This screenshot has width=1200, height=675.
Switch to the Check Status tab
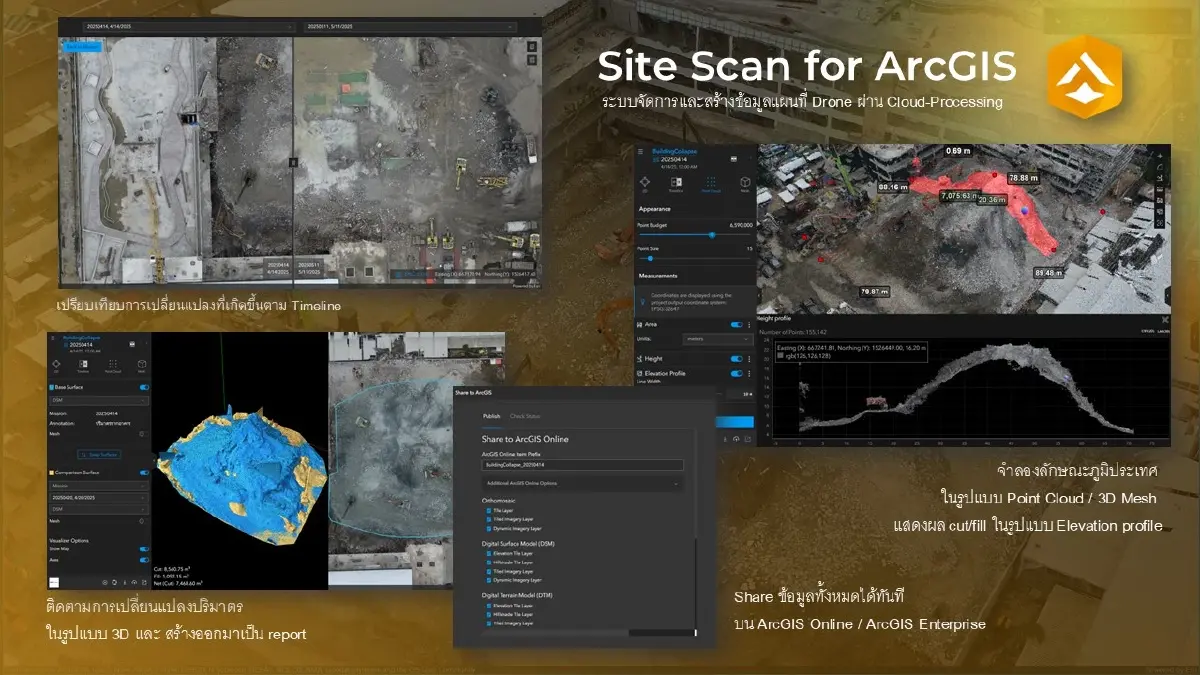526,416
